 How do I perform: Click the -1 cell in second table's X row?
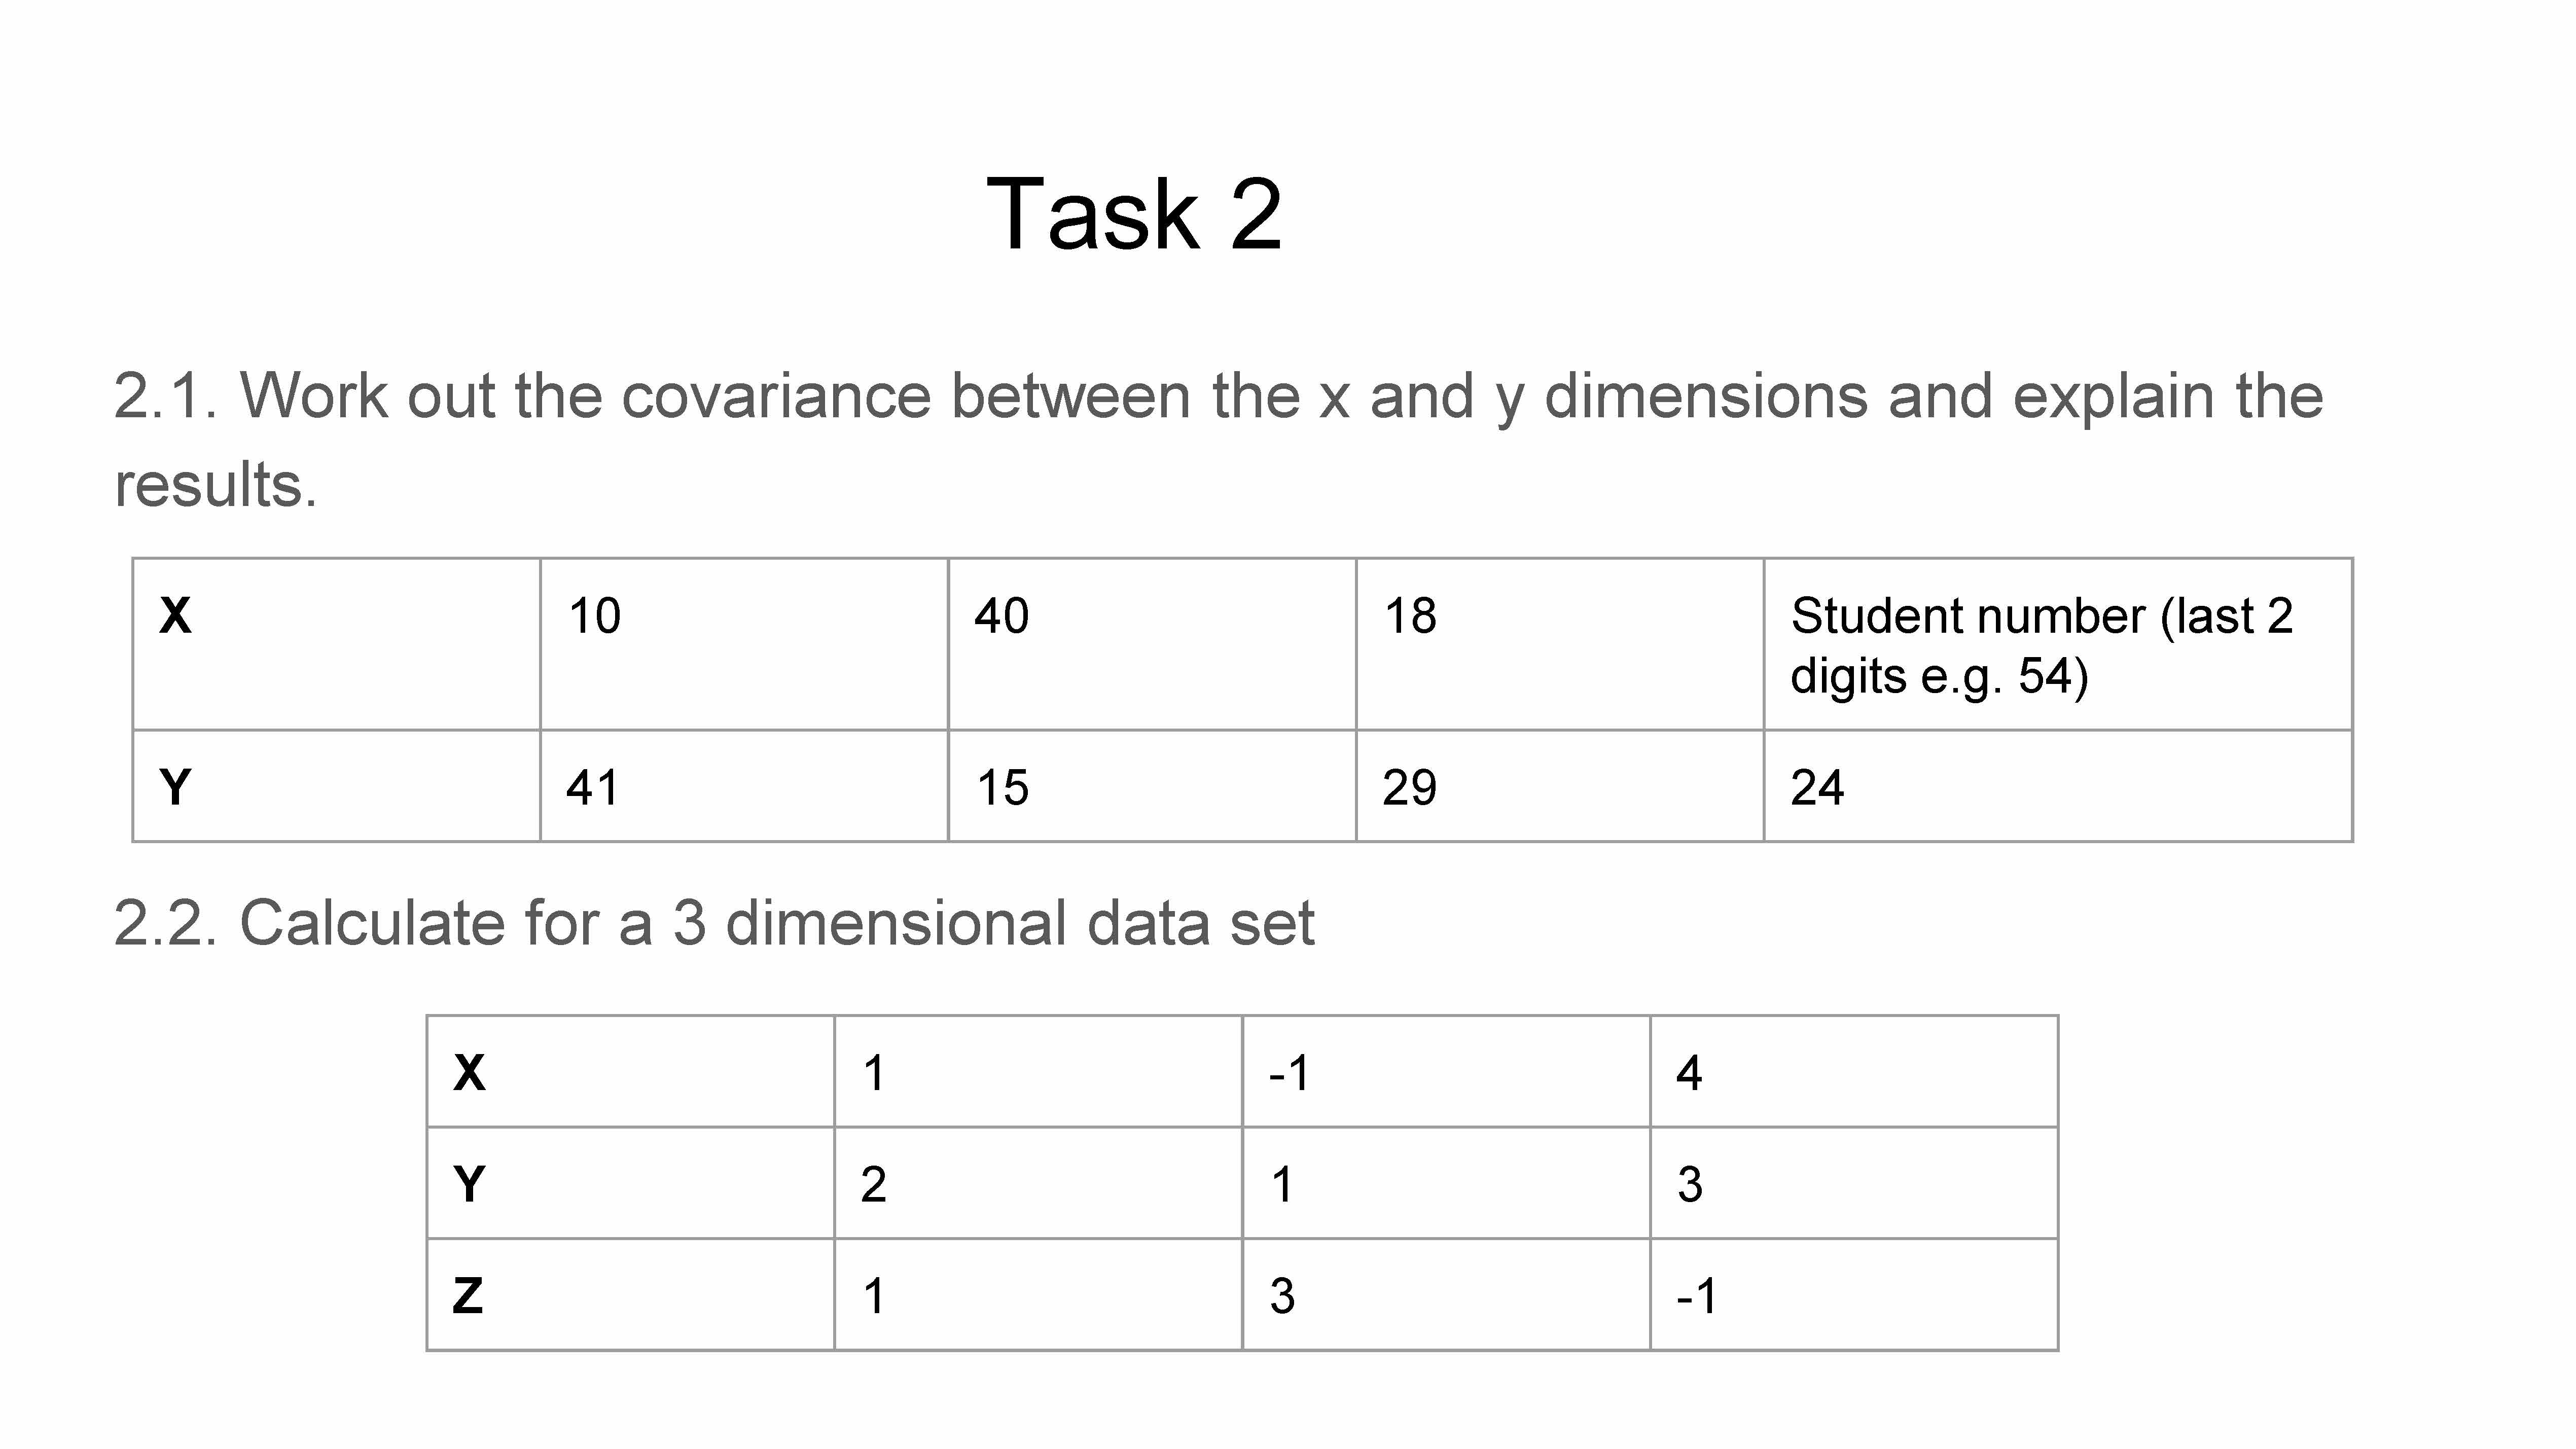click(x=1445, y=1072)
